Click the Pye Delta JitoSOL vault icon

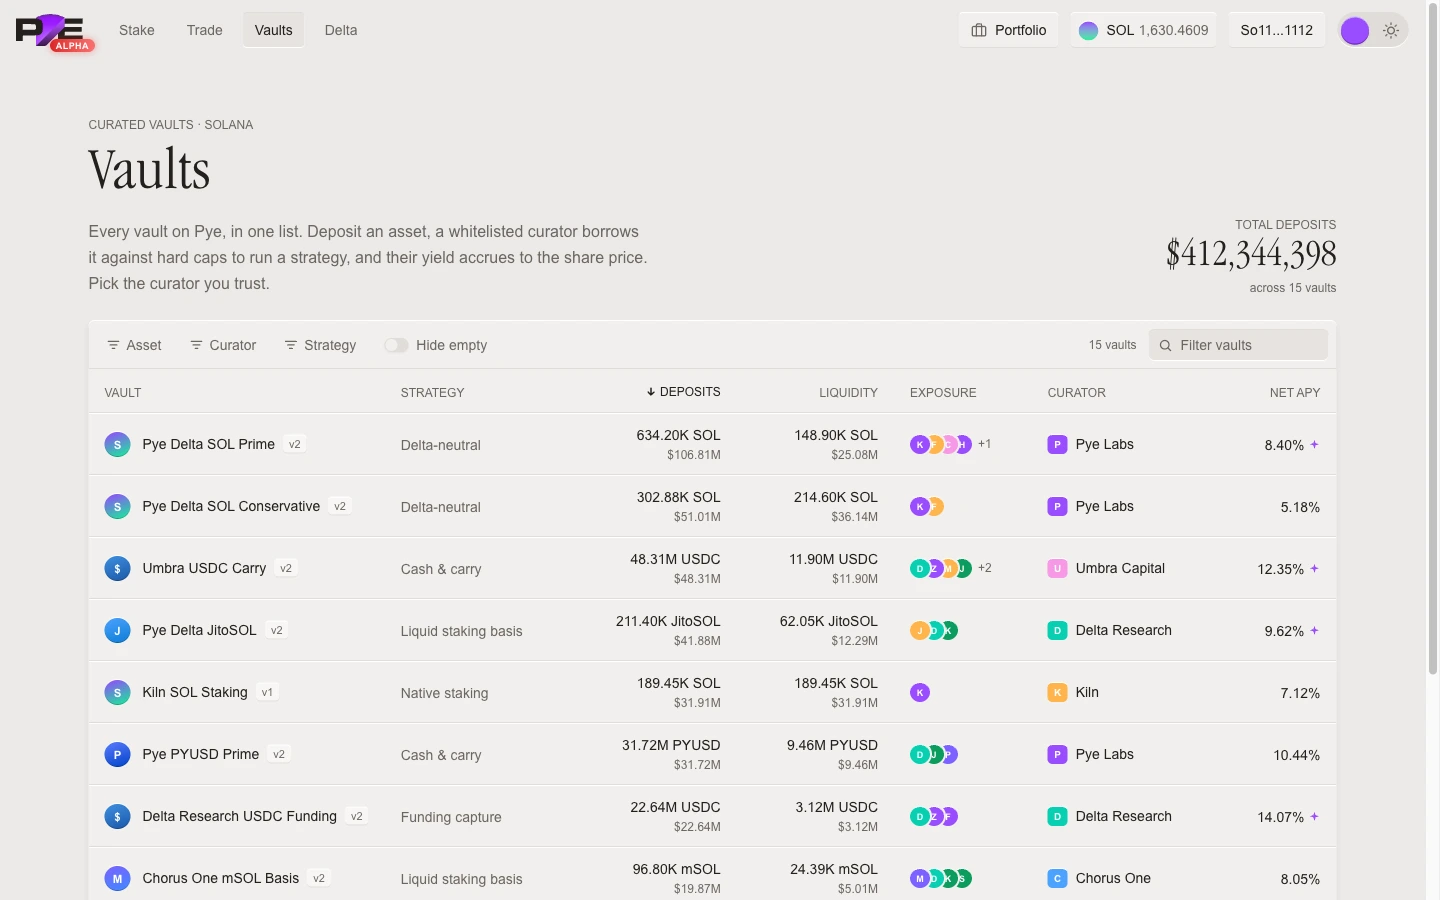tap(117, 631)
